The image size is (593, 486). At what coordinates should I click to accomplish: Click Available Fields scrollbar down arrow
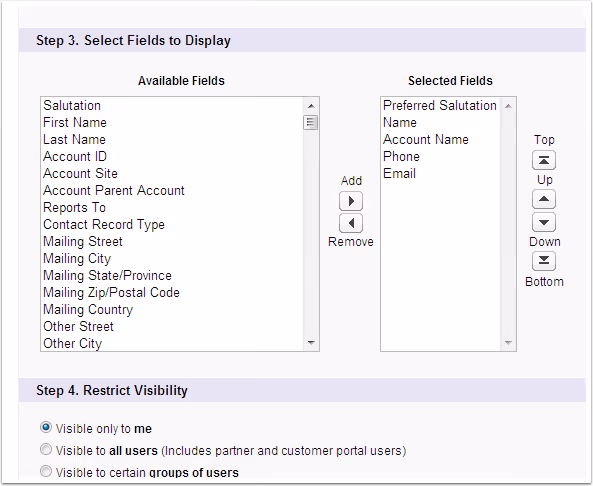(x=311, y=343)
